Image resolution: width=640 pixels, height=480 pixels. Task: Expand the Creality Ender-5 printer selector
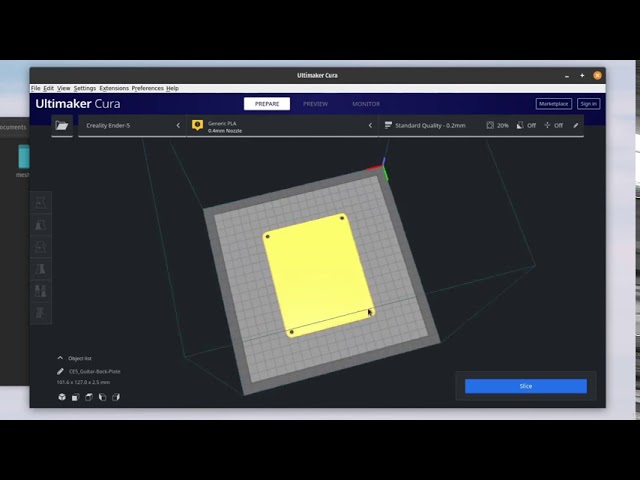pyautogui.click(x=132, y=125)
